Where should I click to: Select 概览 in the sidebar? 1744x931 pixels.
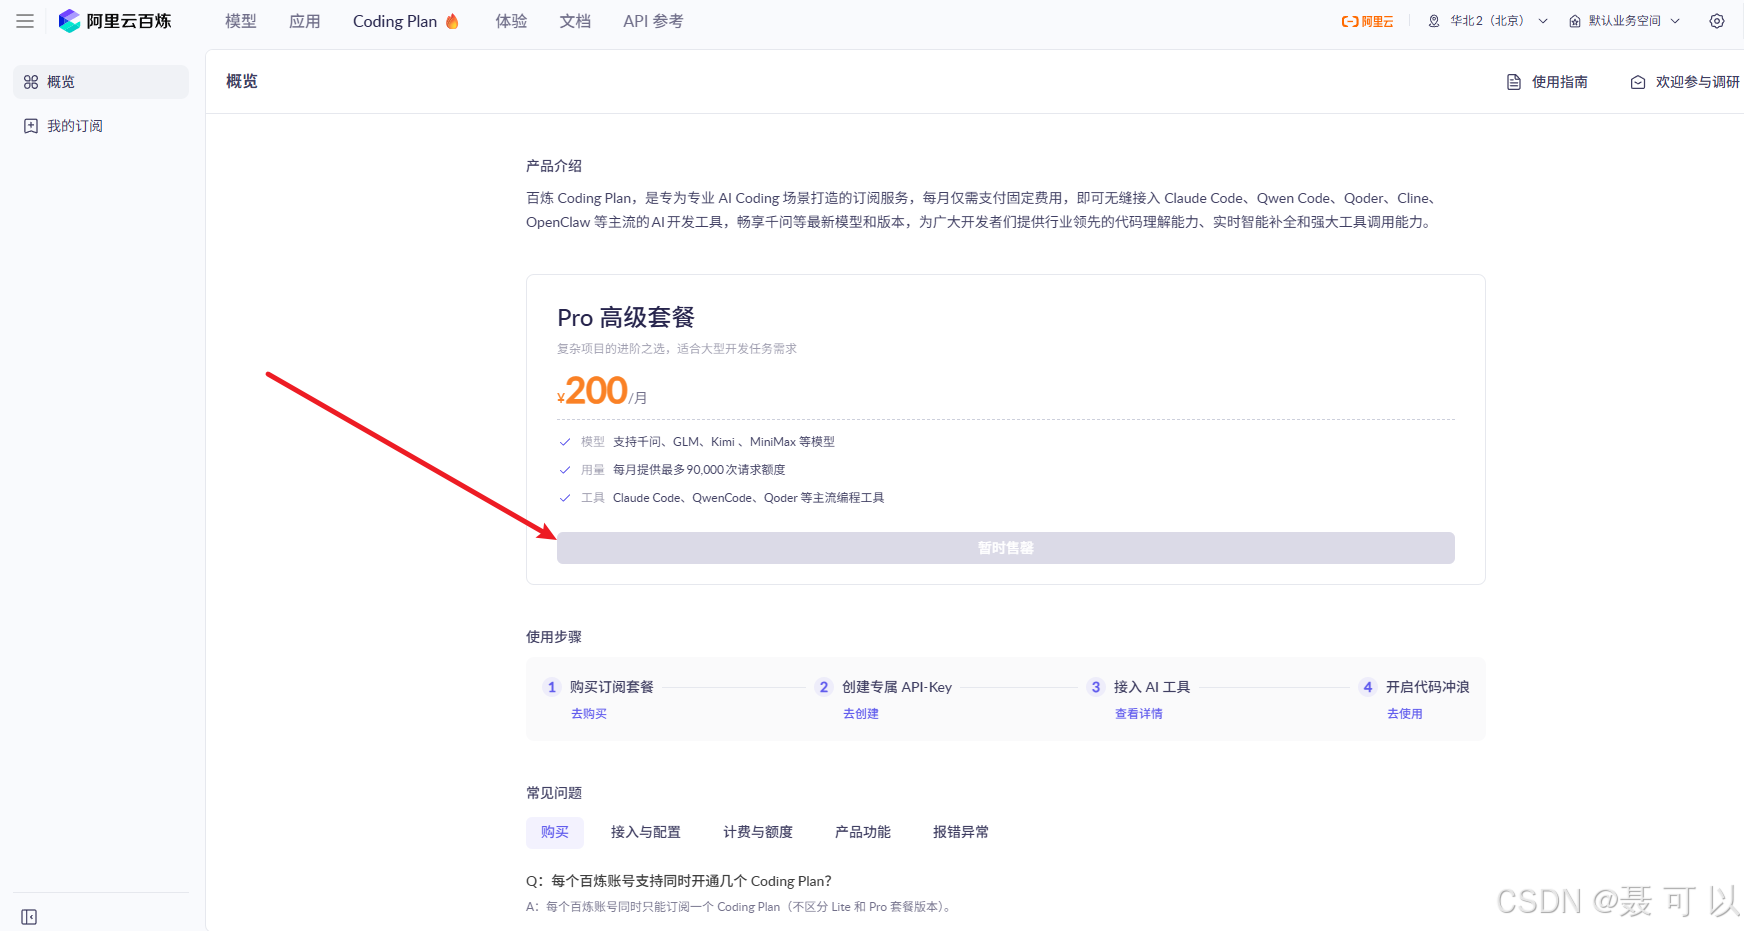(101, 82)
